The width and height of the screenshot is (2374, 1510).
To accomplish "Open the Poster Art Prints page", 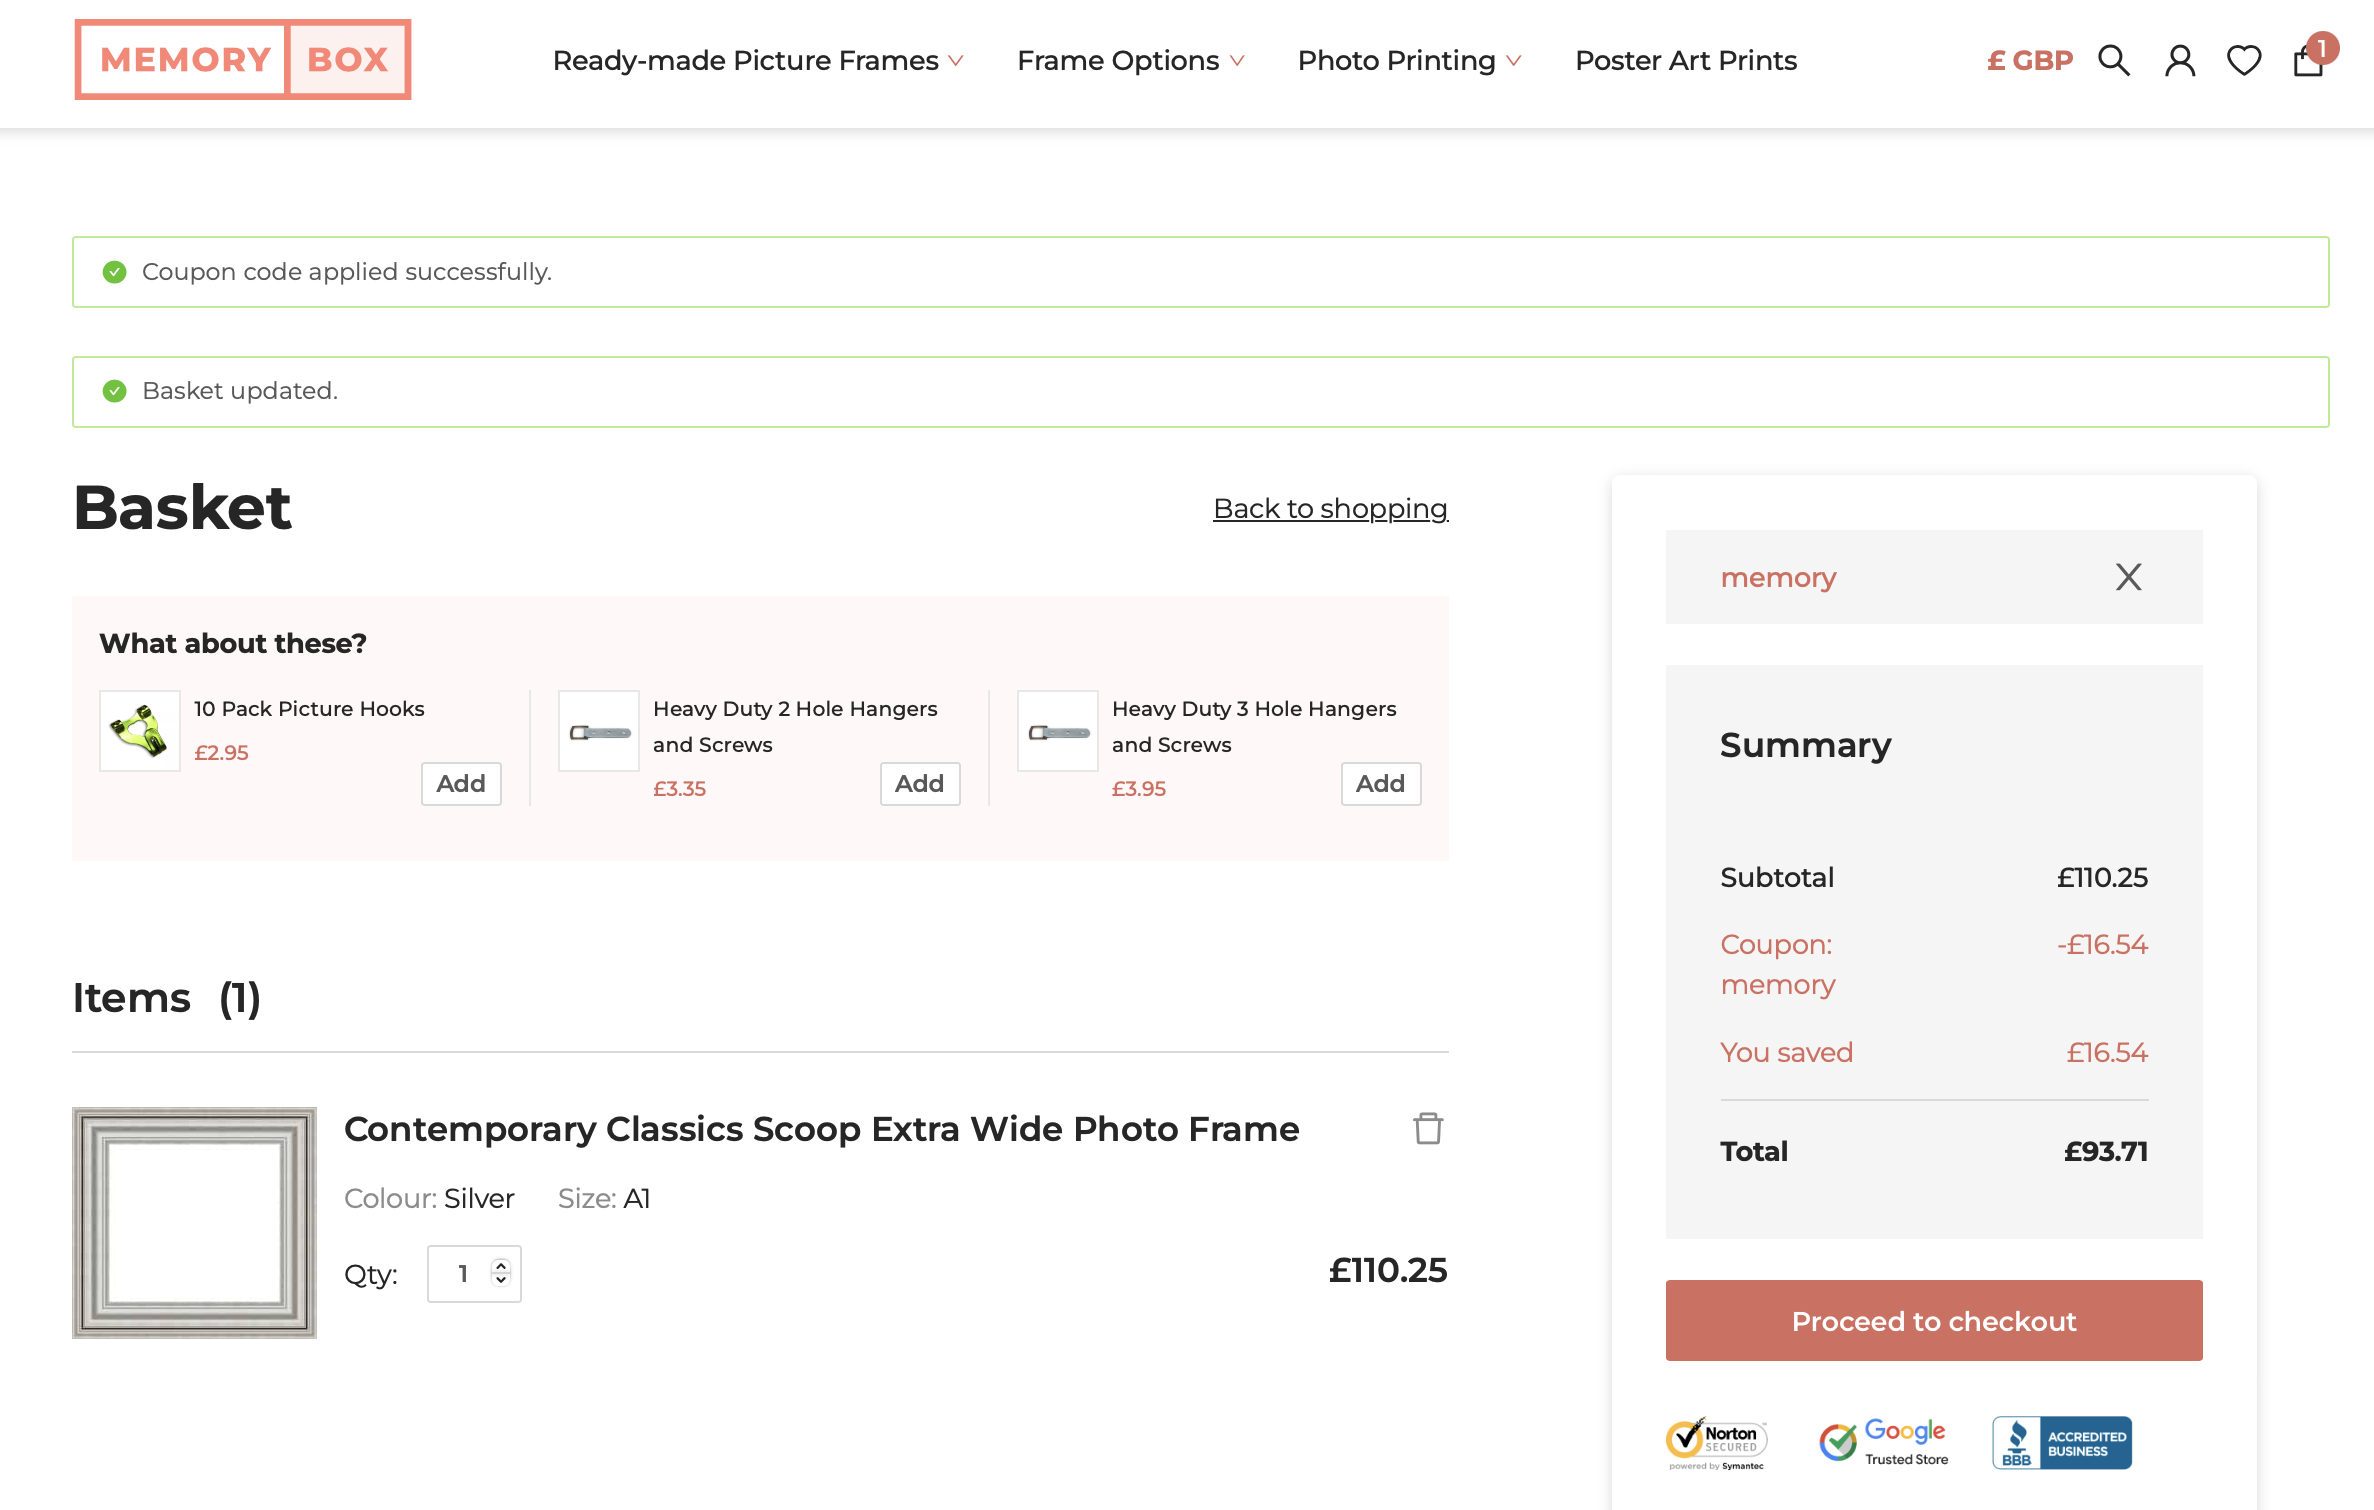I will coord(1685,61).
